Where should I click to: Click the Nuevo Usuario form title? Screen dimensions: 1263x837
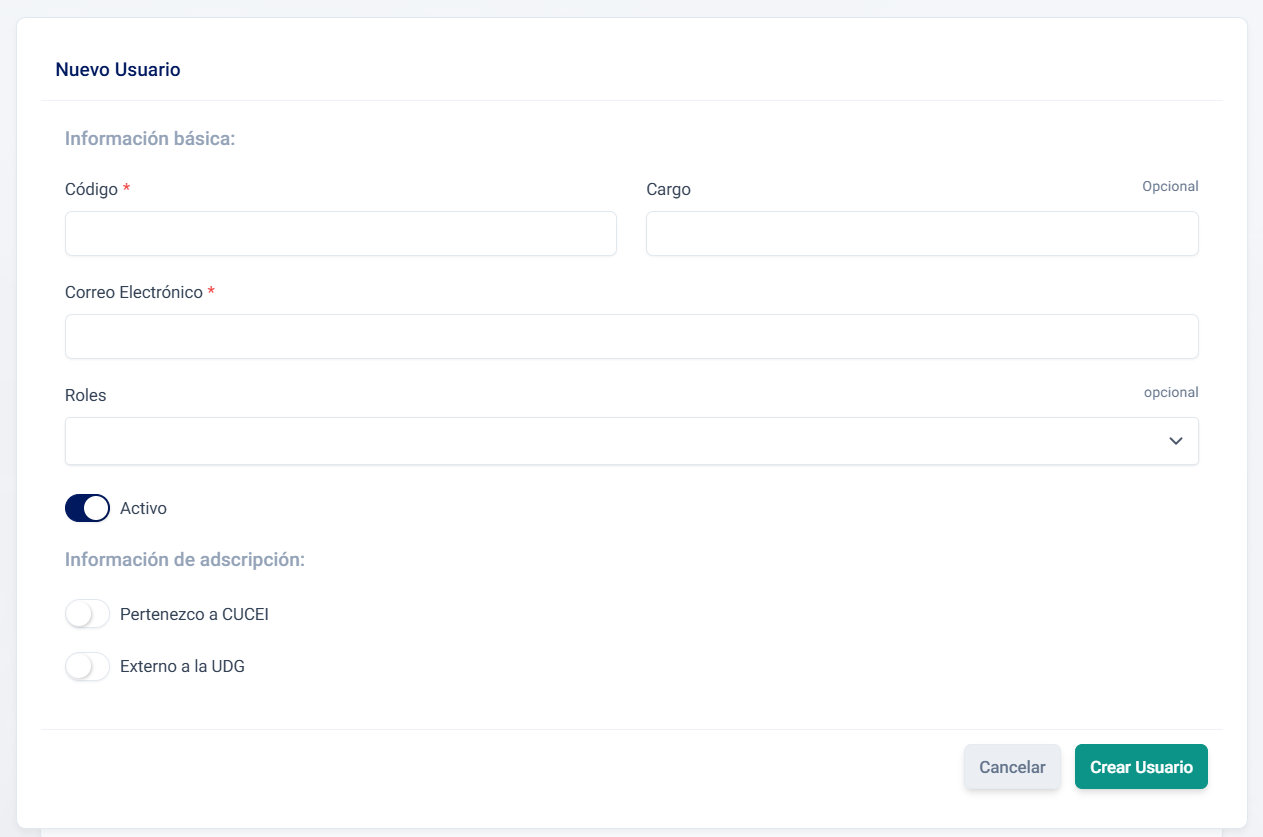pos(118,70)
